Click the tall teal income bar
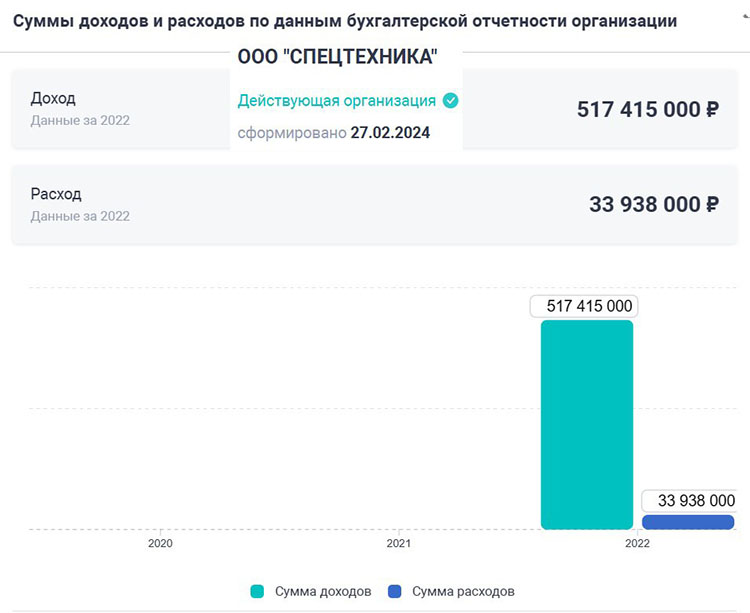 587,424
